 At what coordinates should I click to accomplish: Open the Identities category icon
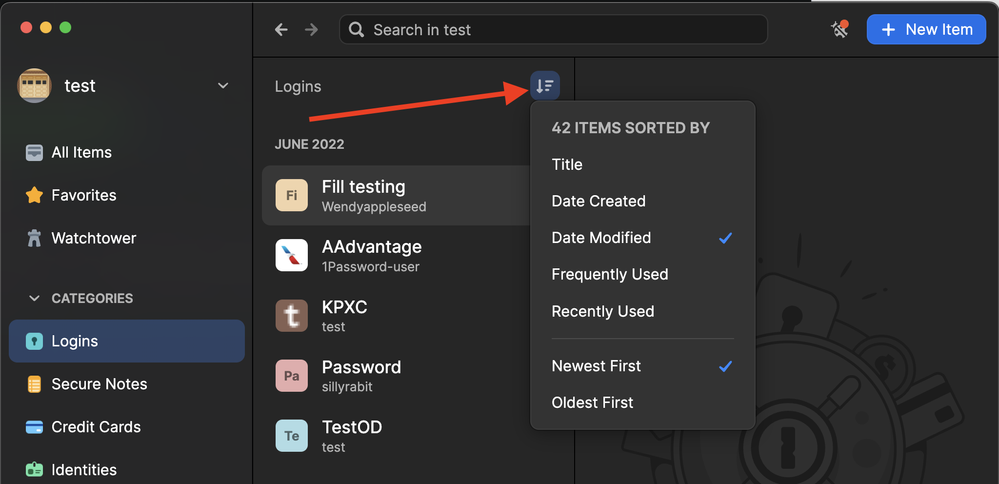click(34, 469)
